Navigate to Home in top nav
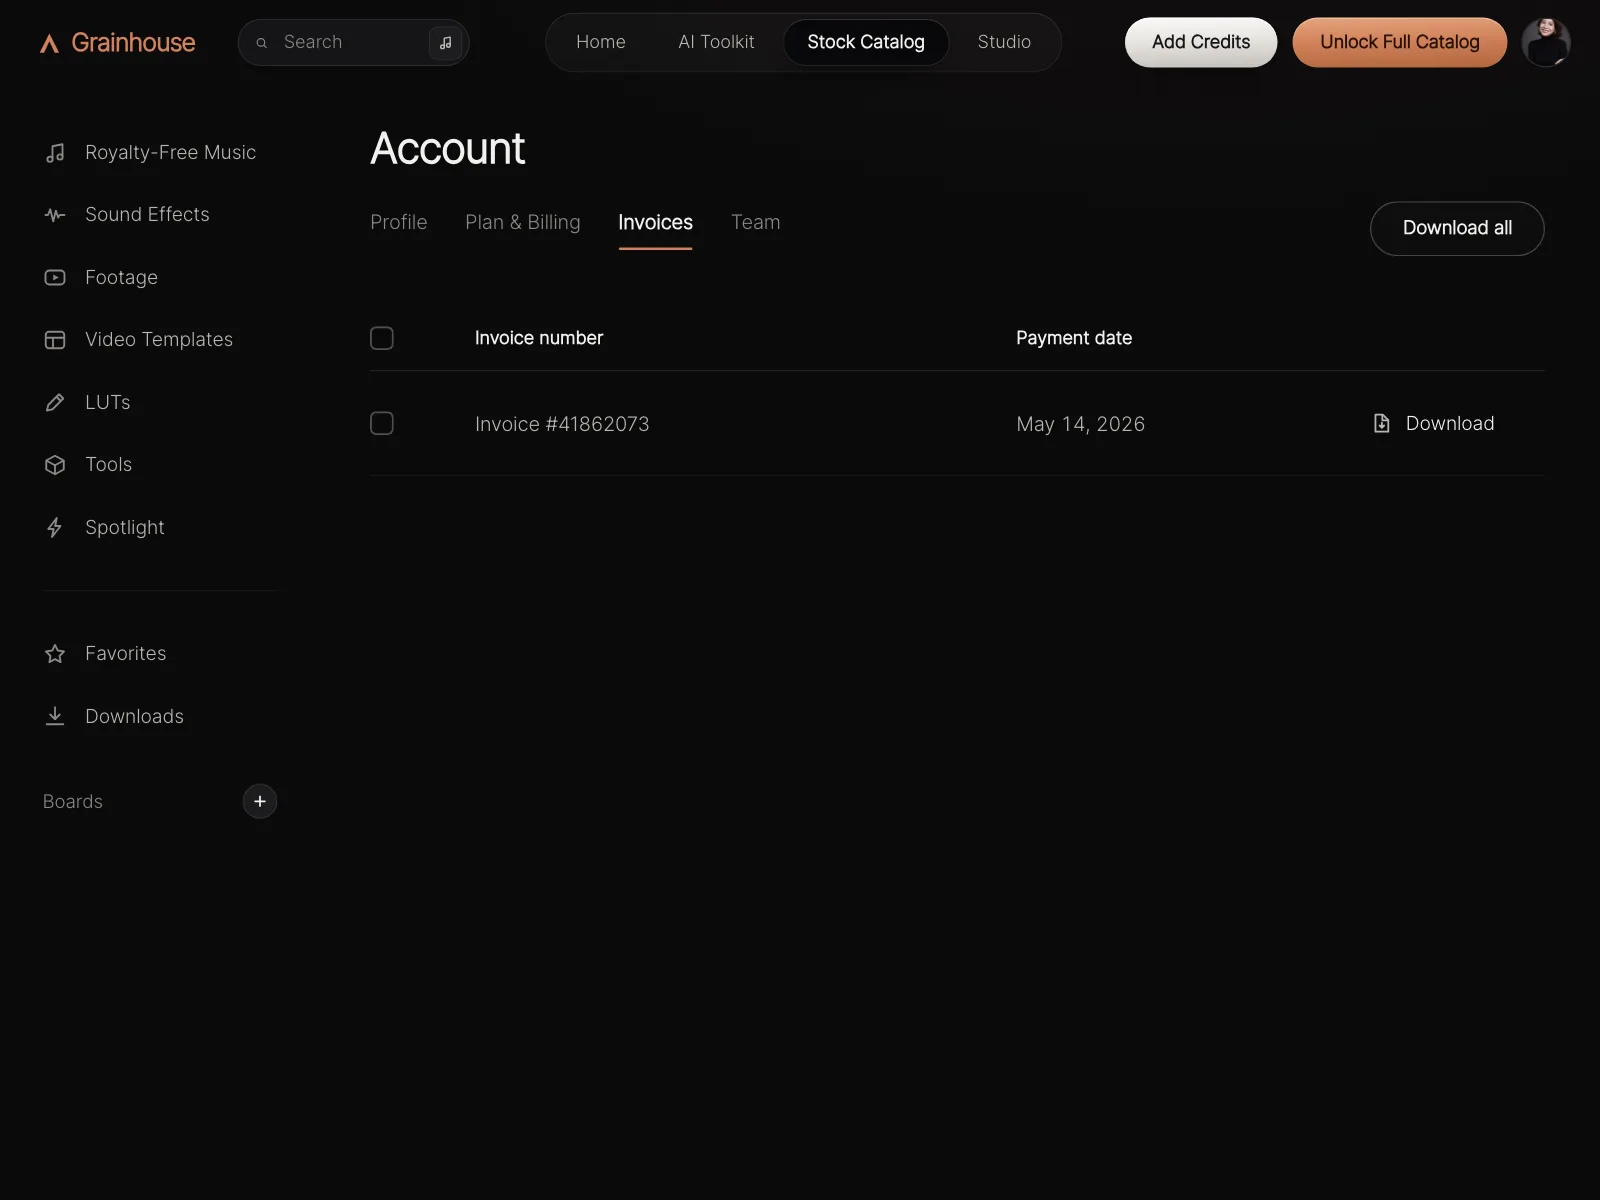 601,42
